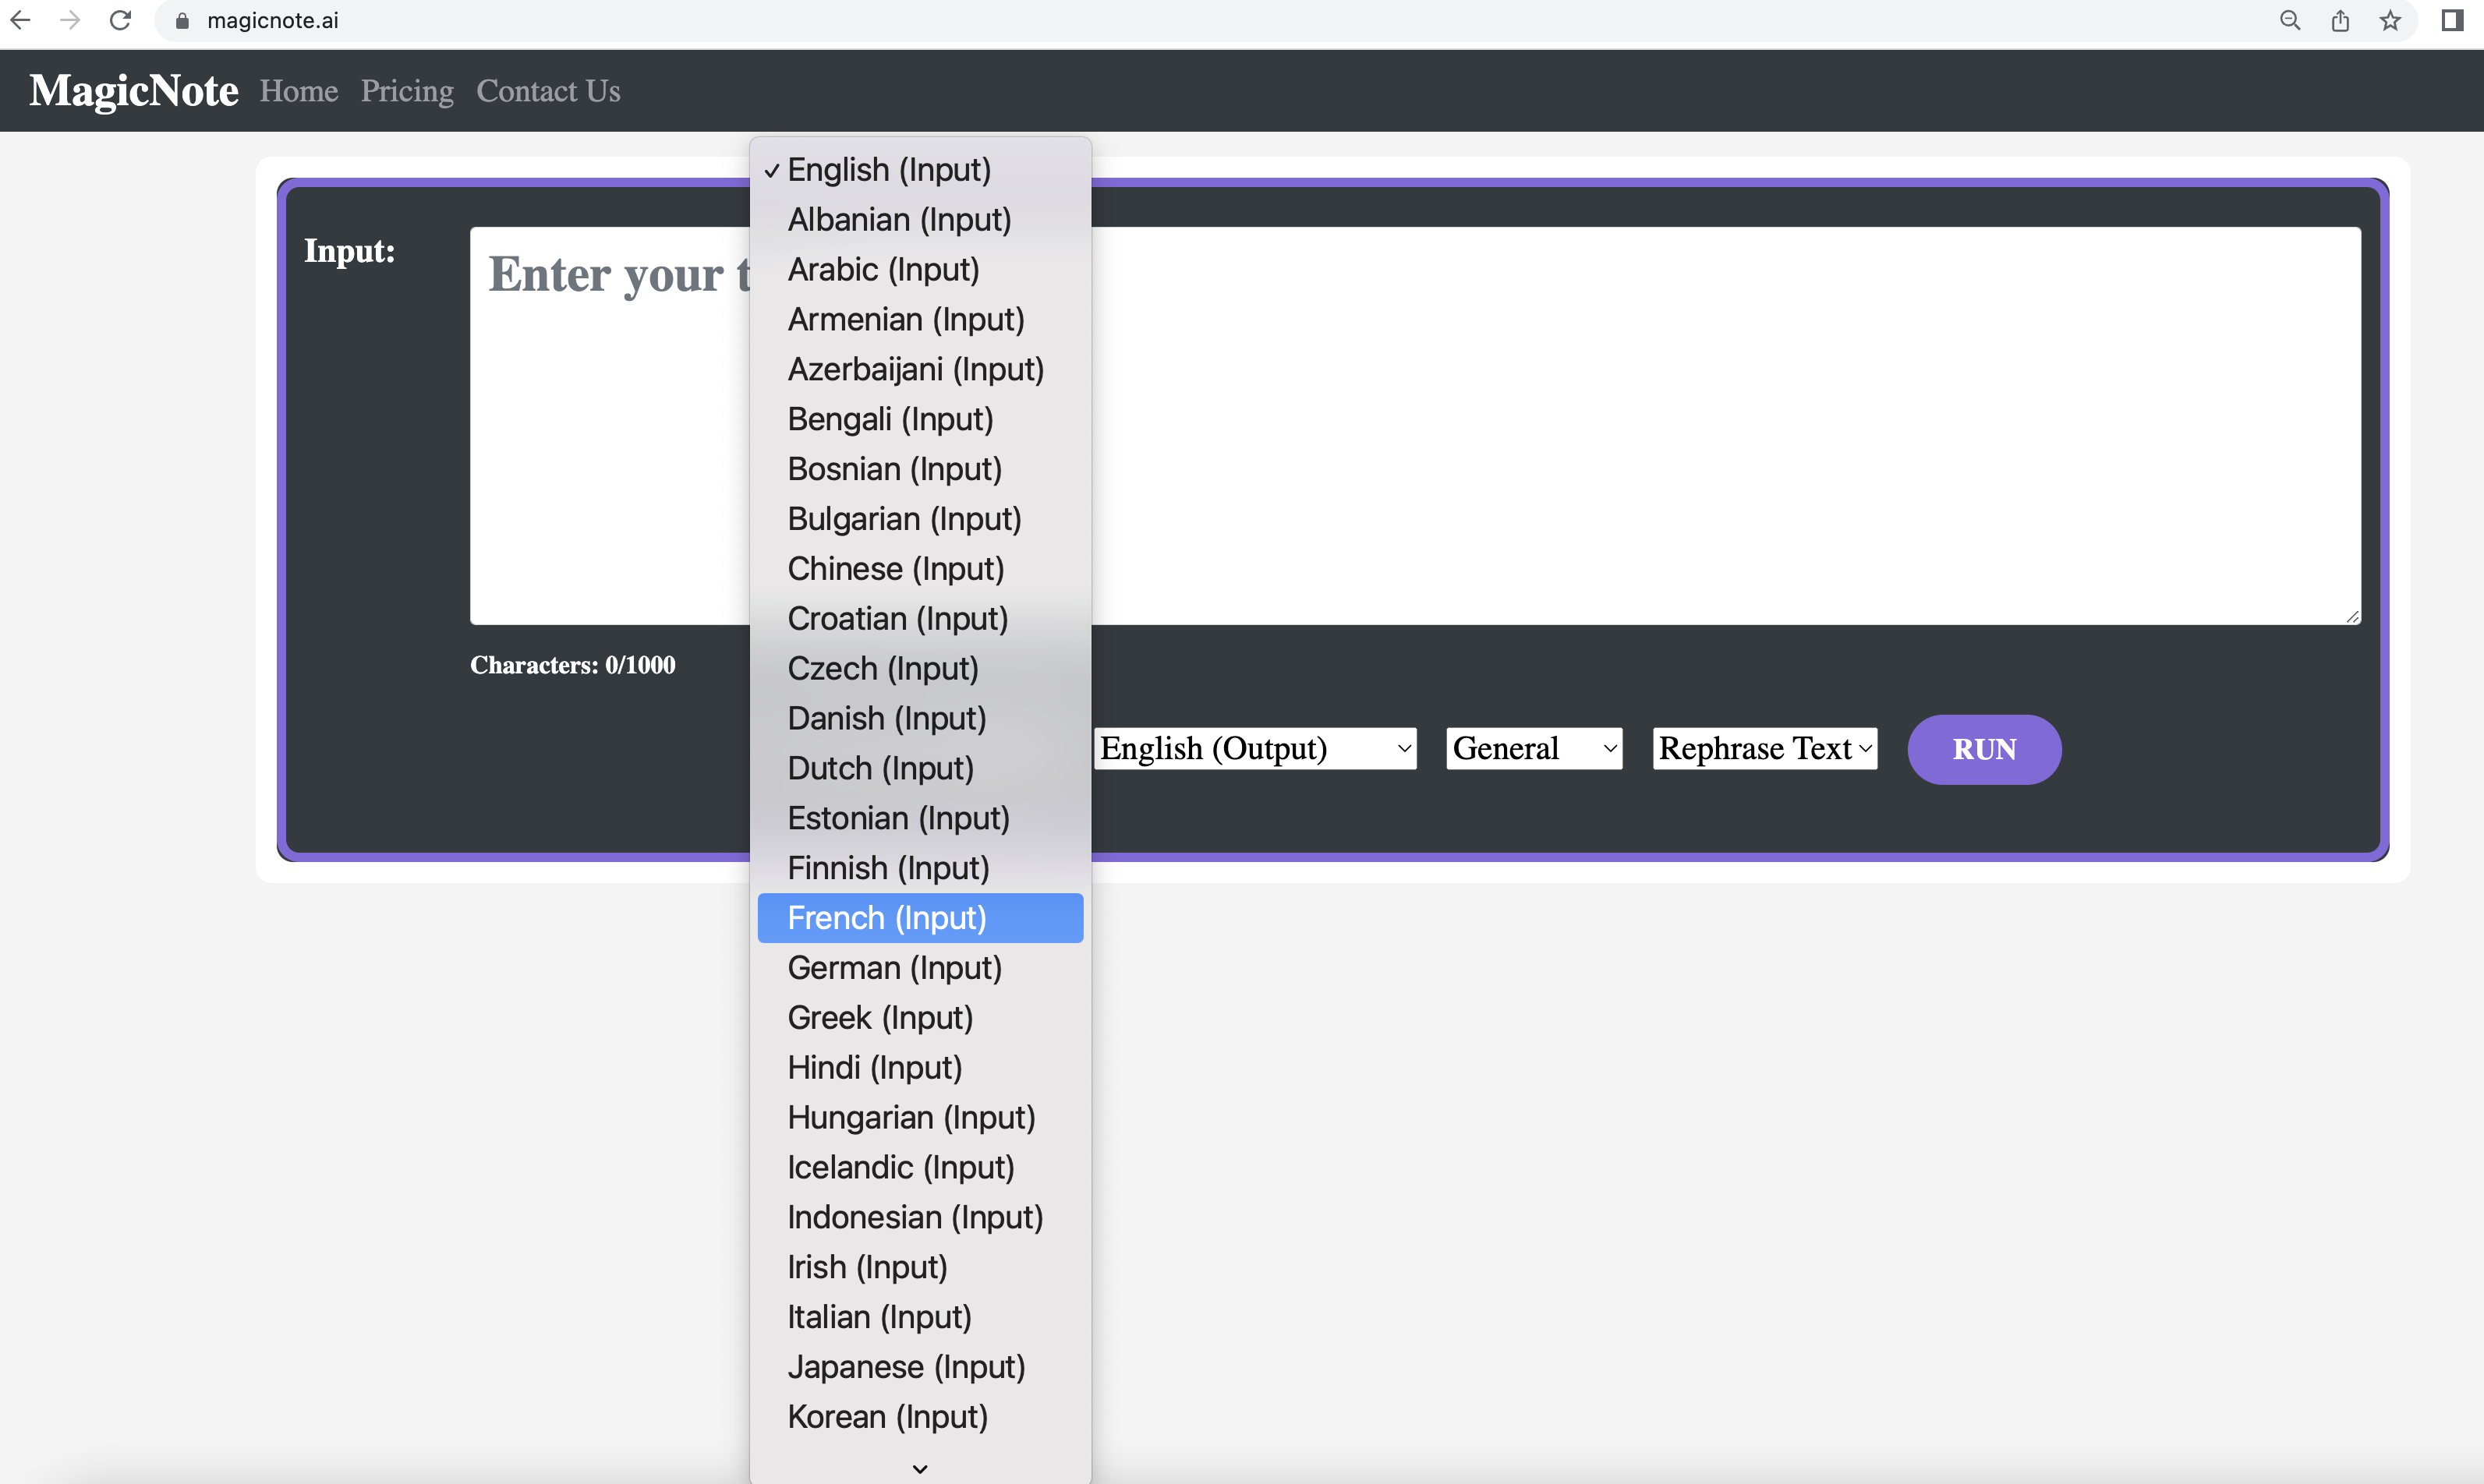This screenshot has width=2484, height=1484.
Task: Pick the highlighted French (Input) option
Action: 920,918
